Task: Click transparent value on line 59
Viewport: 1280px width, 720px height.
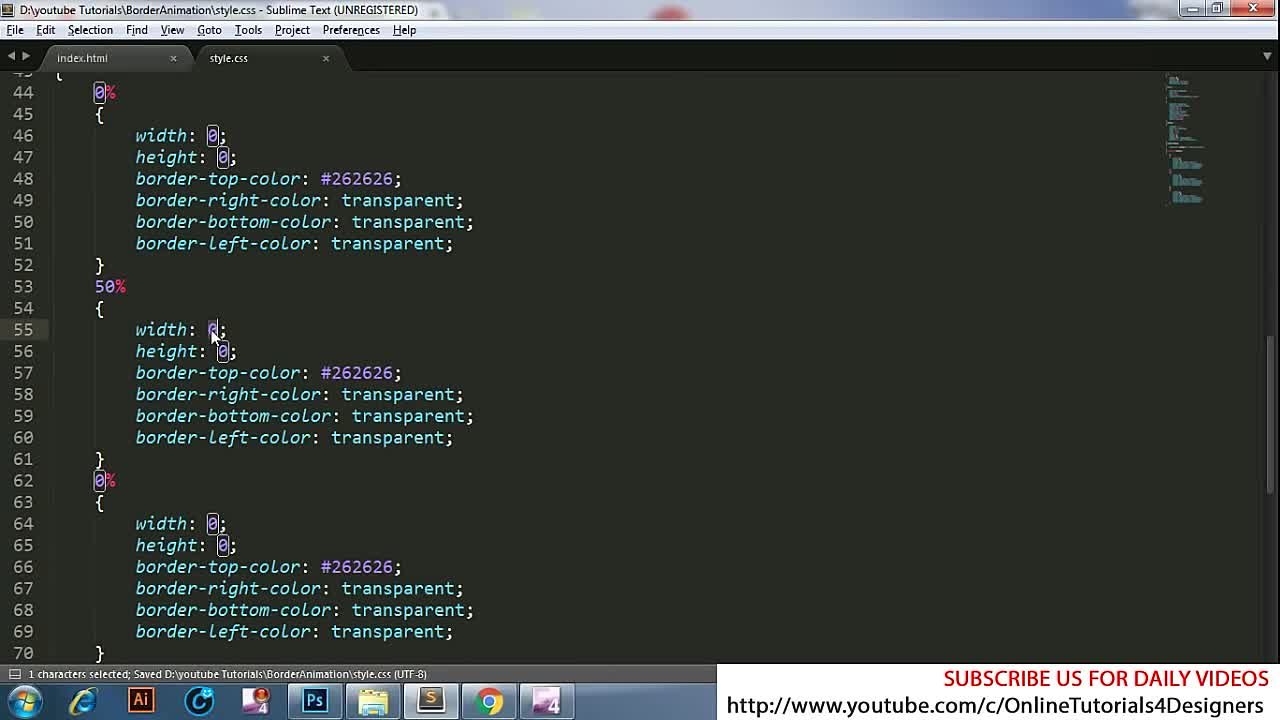Action: [x=408, y=416]
